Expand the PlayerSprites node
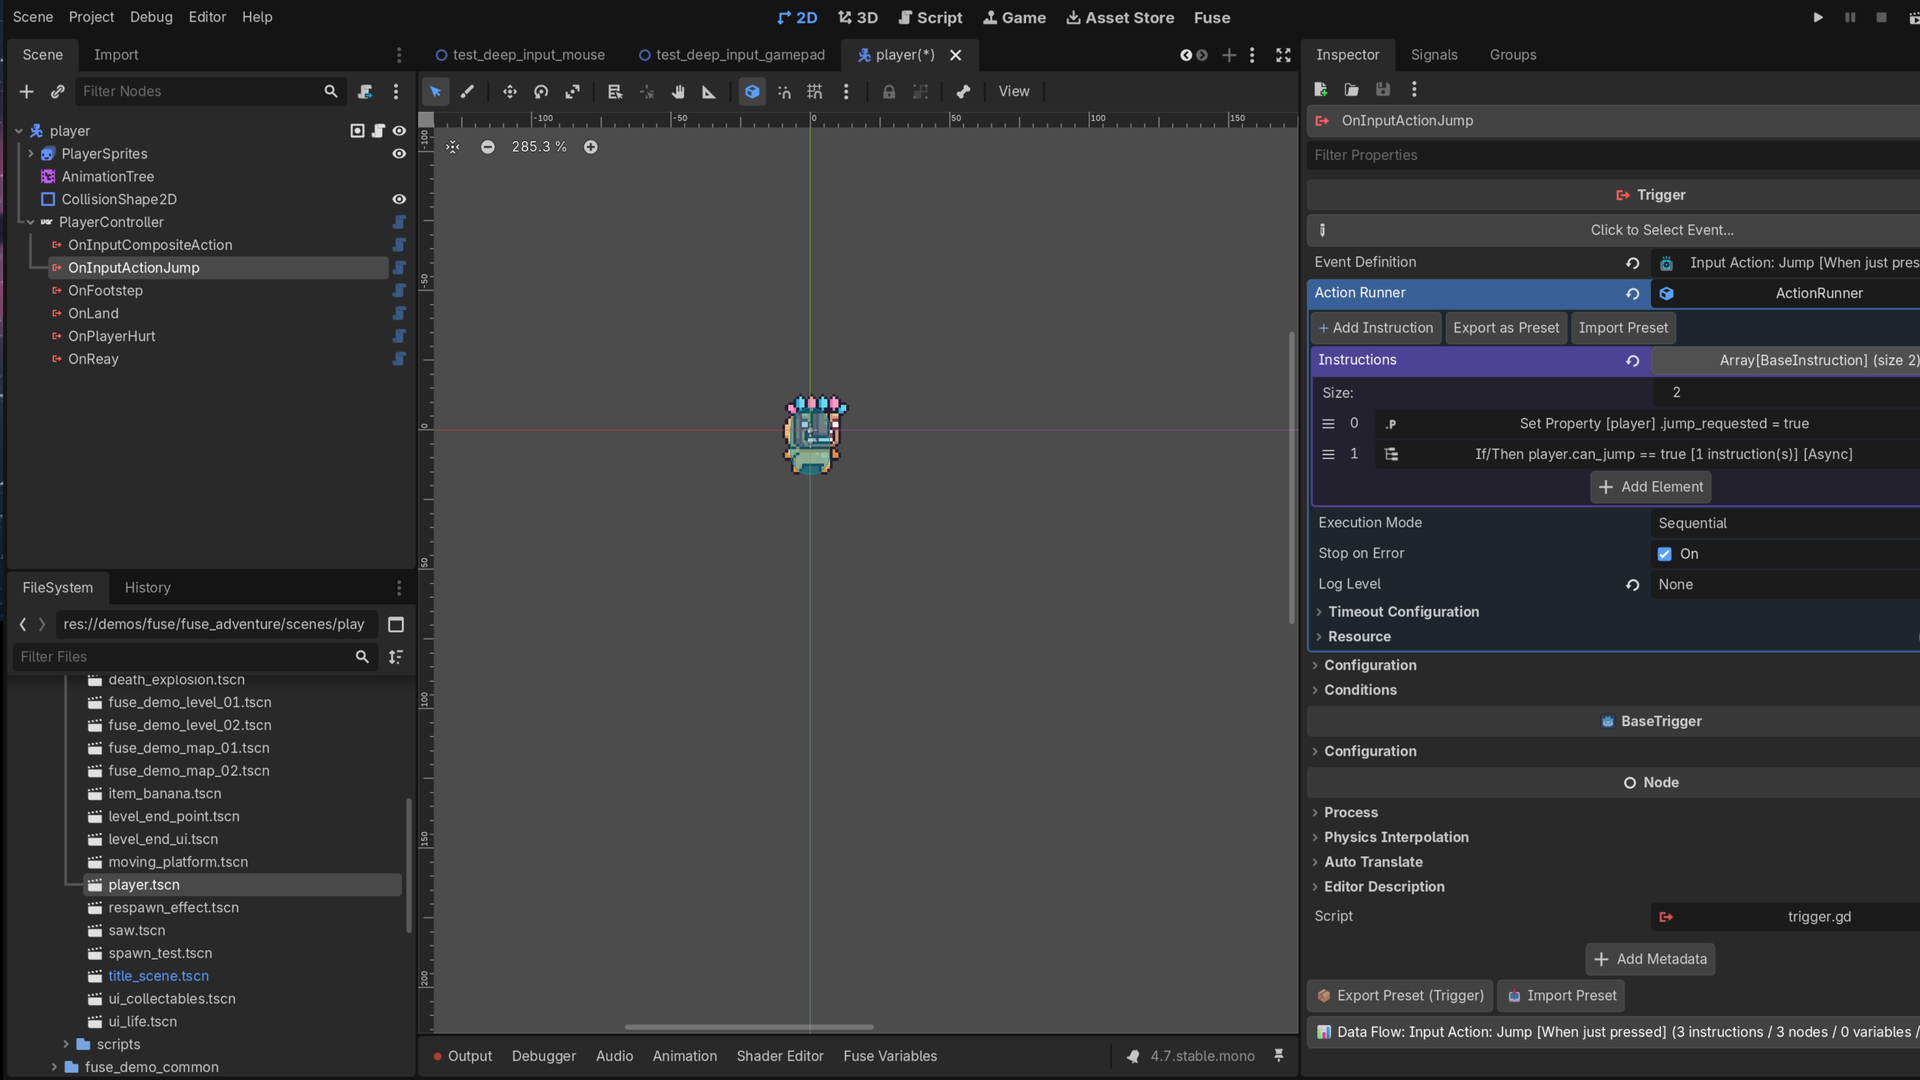The width and height of the screenshot is (1920, 1080). coord(31,154)
